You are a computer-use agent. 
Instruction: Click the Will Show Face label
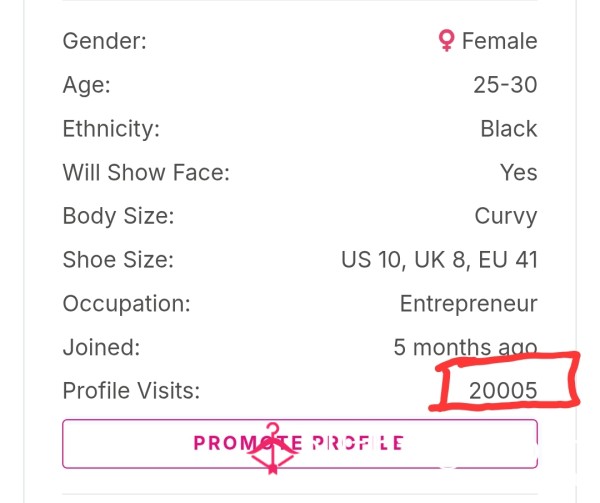146,172
